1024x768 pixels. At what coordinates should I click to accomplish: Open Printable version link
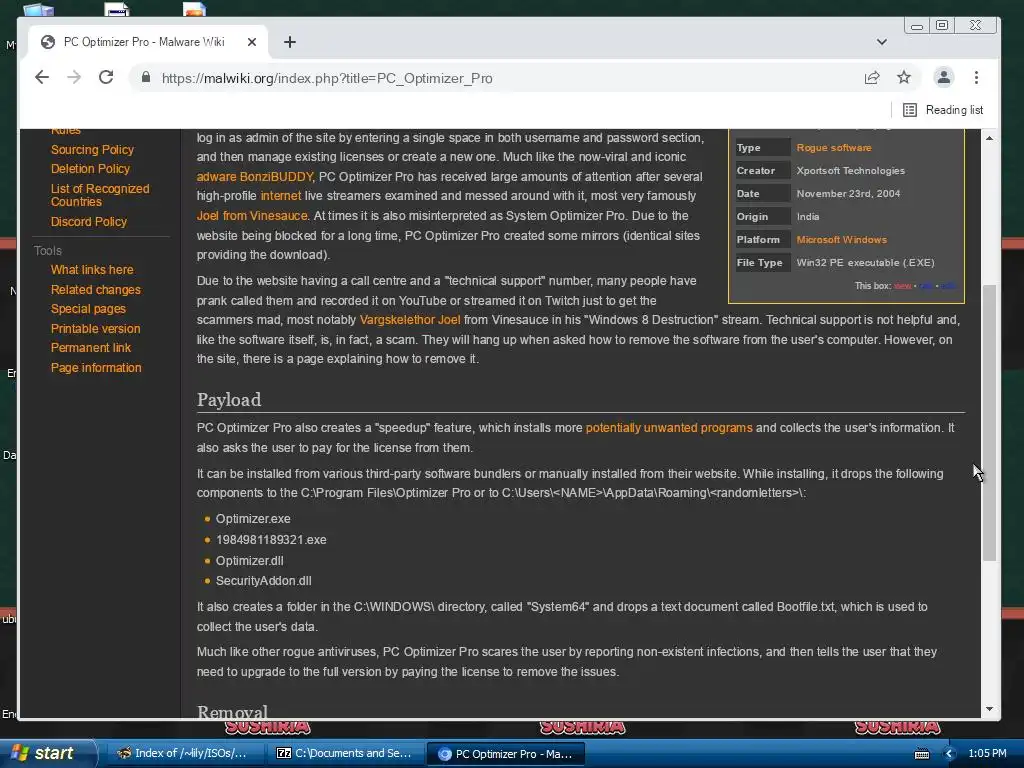(x=95, y=328)
